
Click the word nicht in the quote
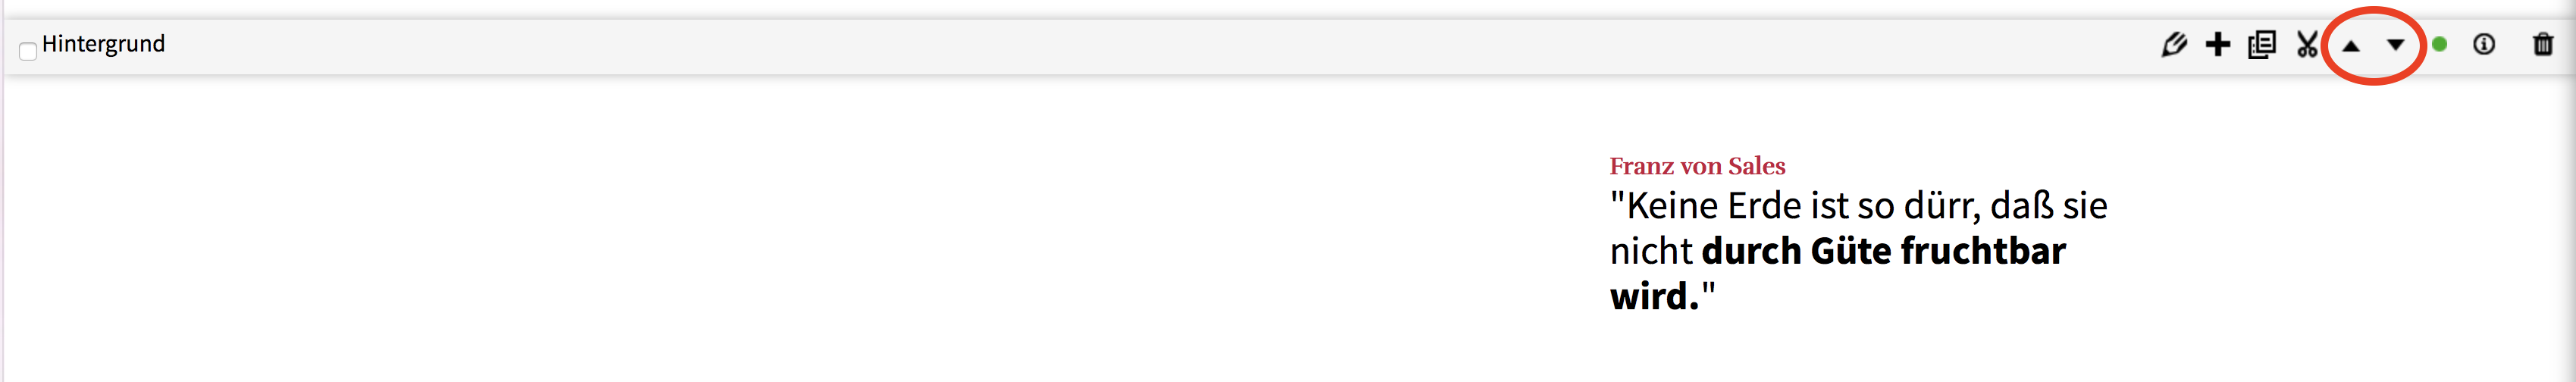tap(1651, 250)
